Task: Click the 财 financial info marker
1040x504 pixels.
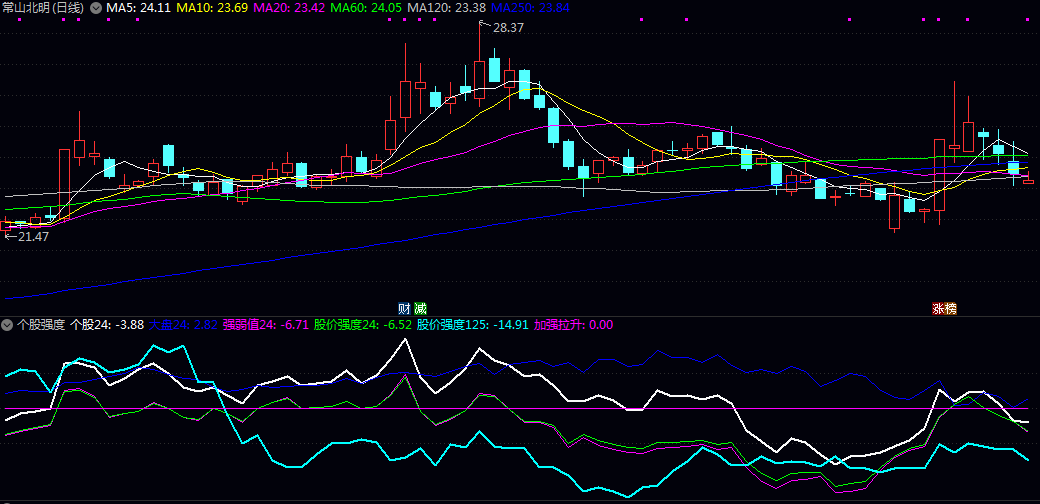Action: coord(403,308)
